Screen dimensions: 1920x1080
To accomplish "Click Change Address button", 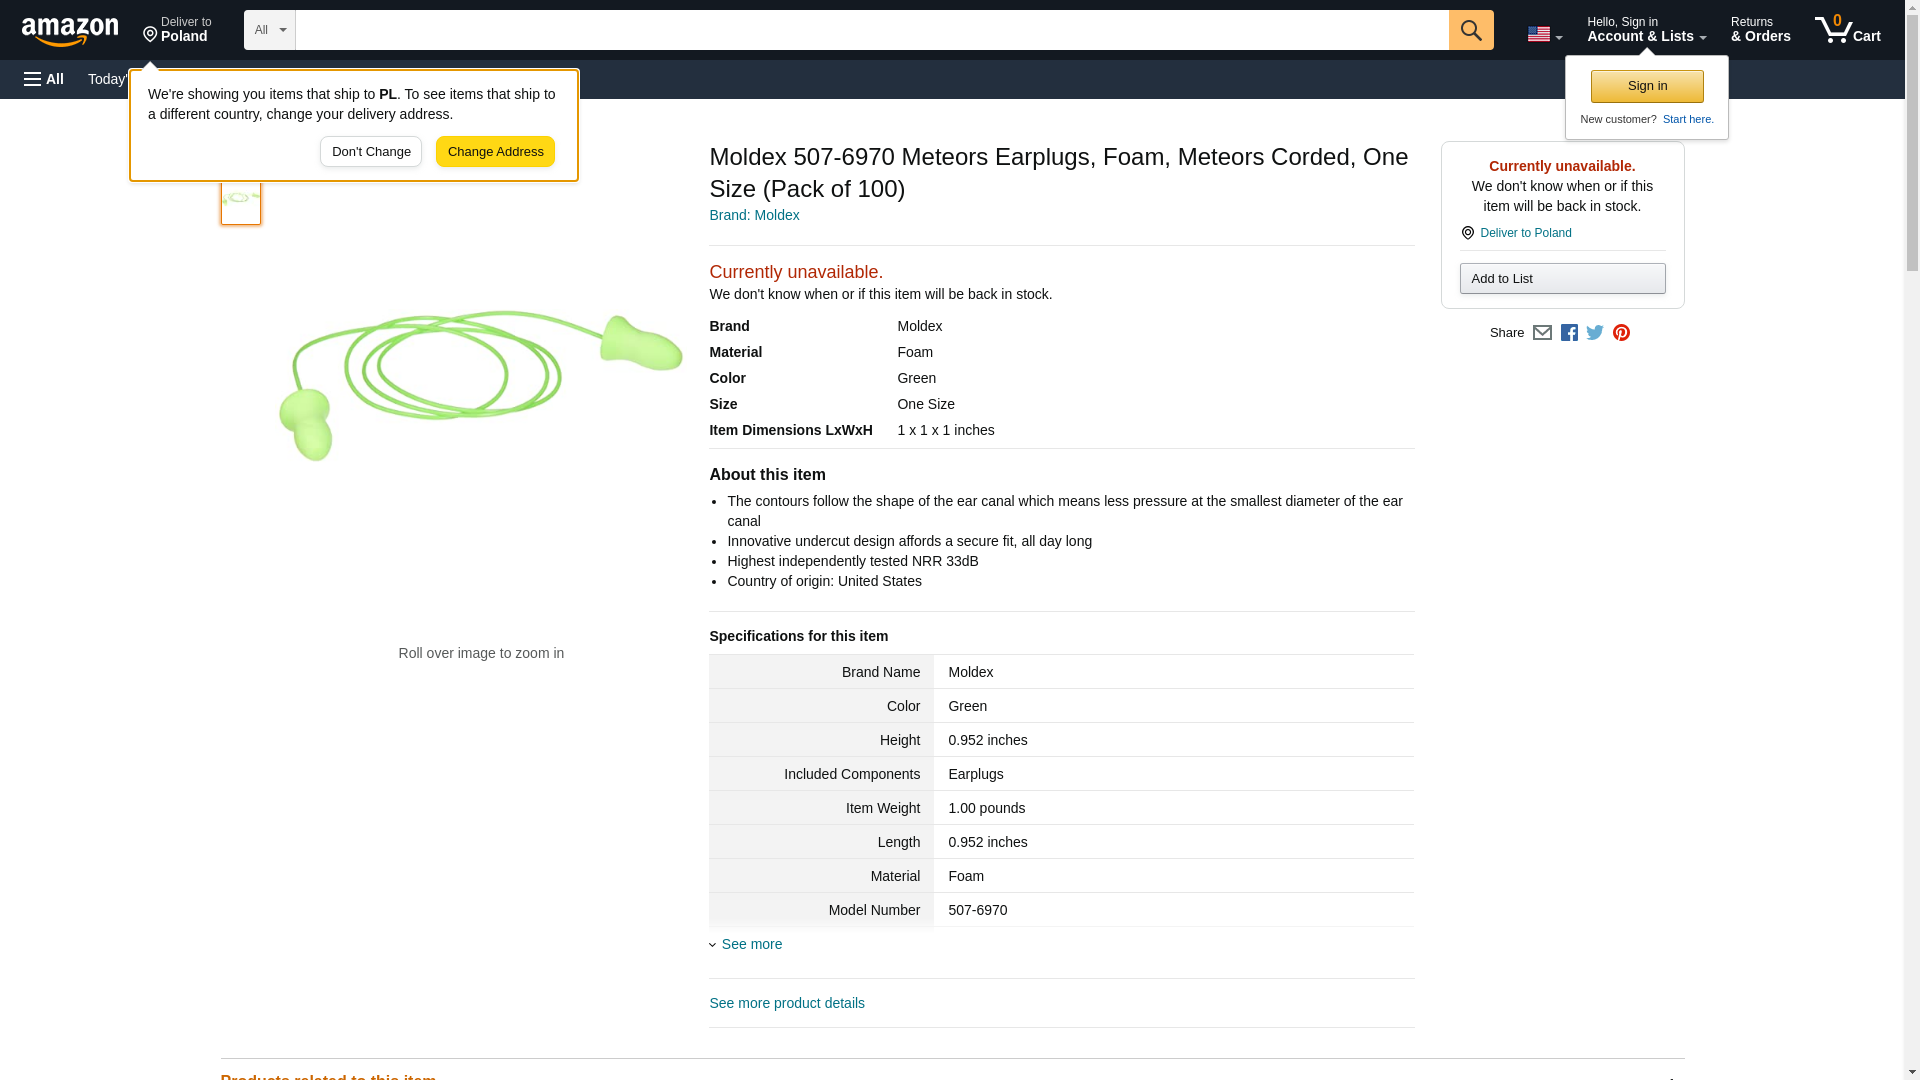I will tap(495, 152).
